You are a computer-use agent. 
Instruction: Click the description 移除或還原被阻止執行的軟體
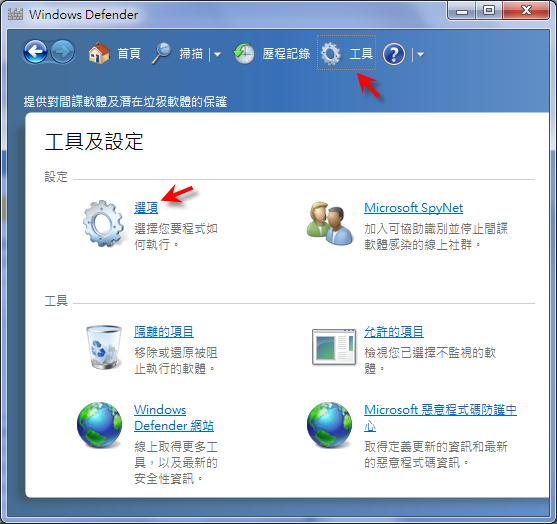[176, 361]
